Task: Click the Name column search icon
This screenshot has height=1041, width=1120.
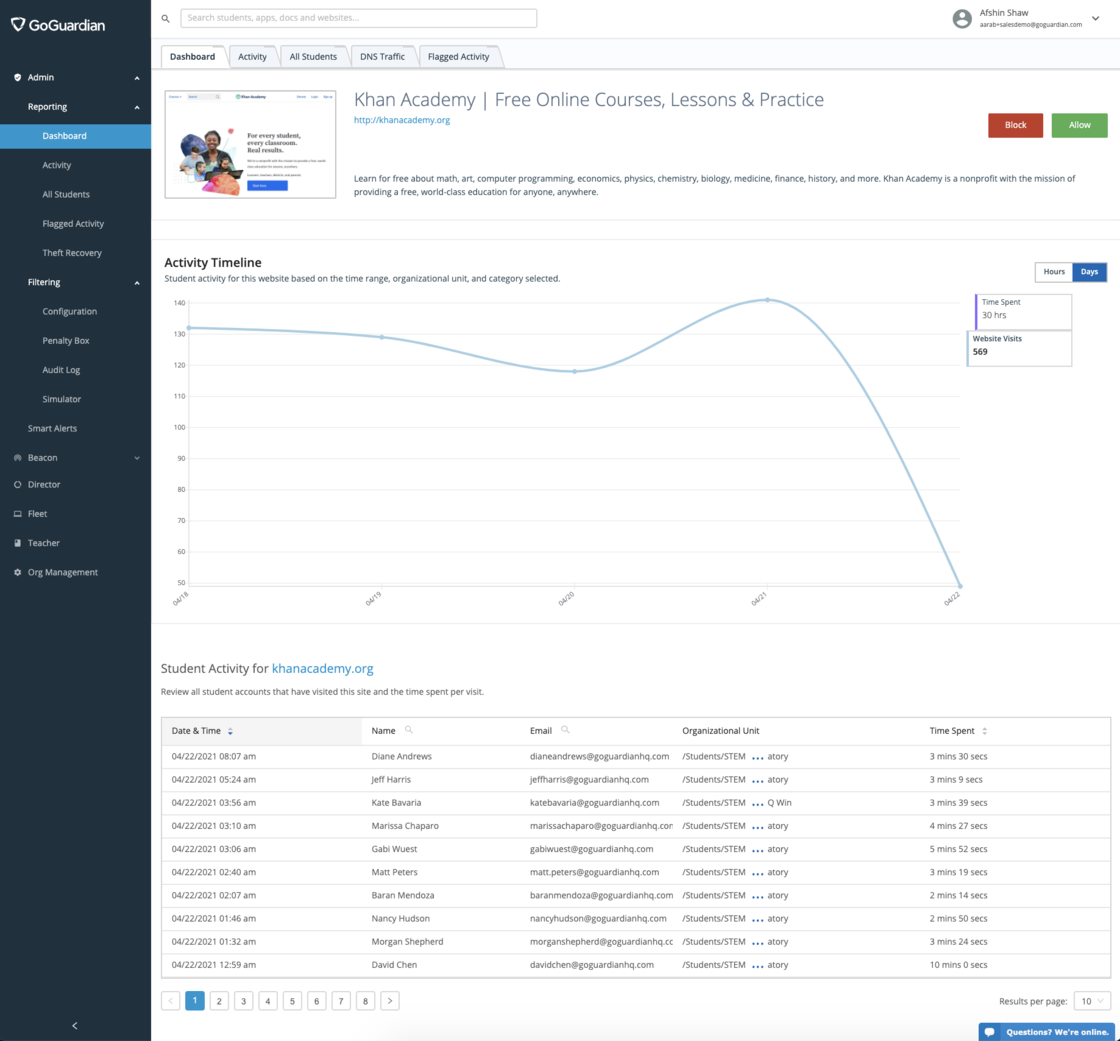Action: click(x=409, y=729)
